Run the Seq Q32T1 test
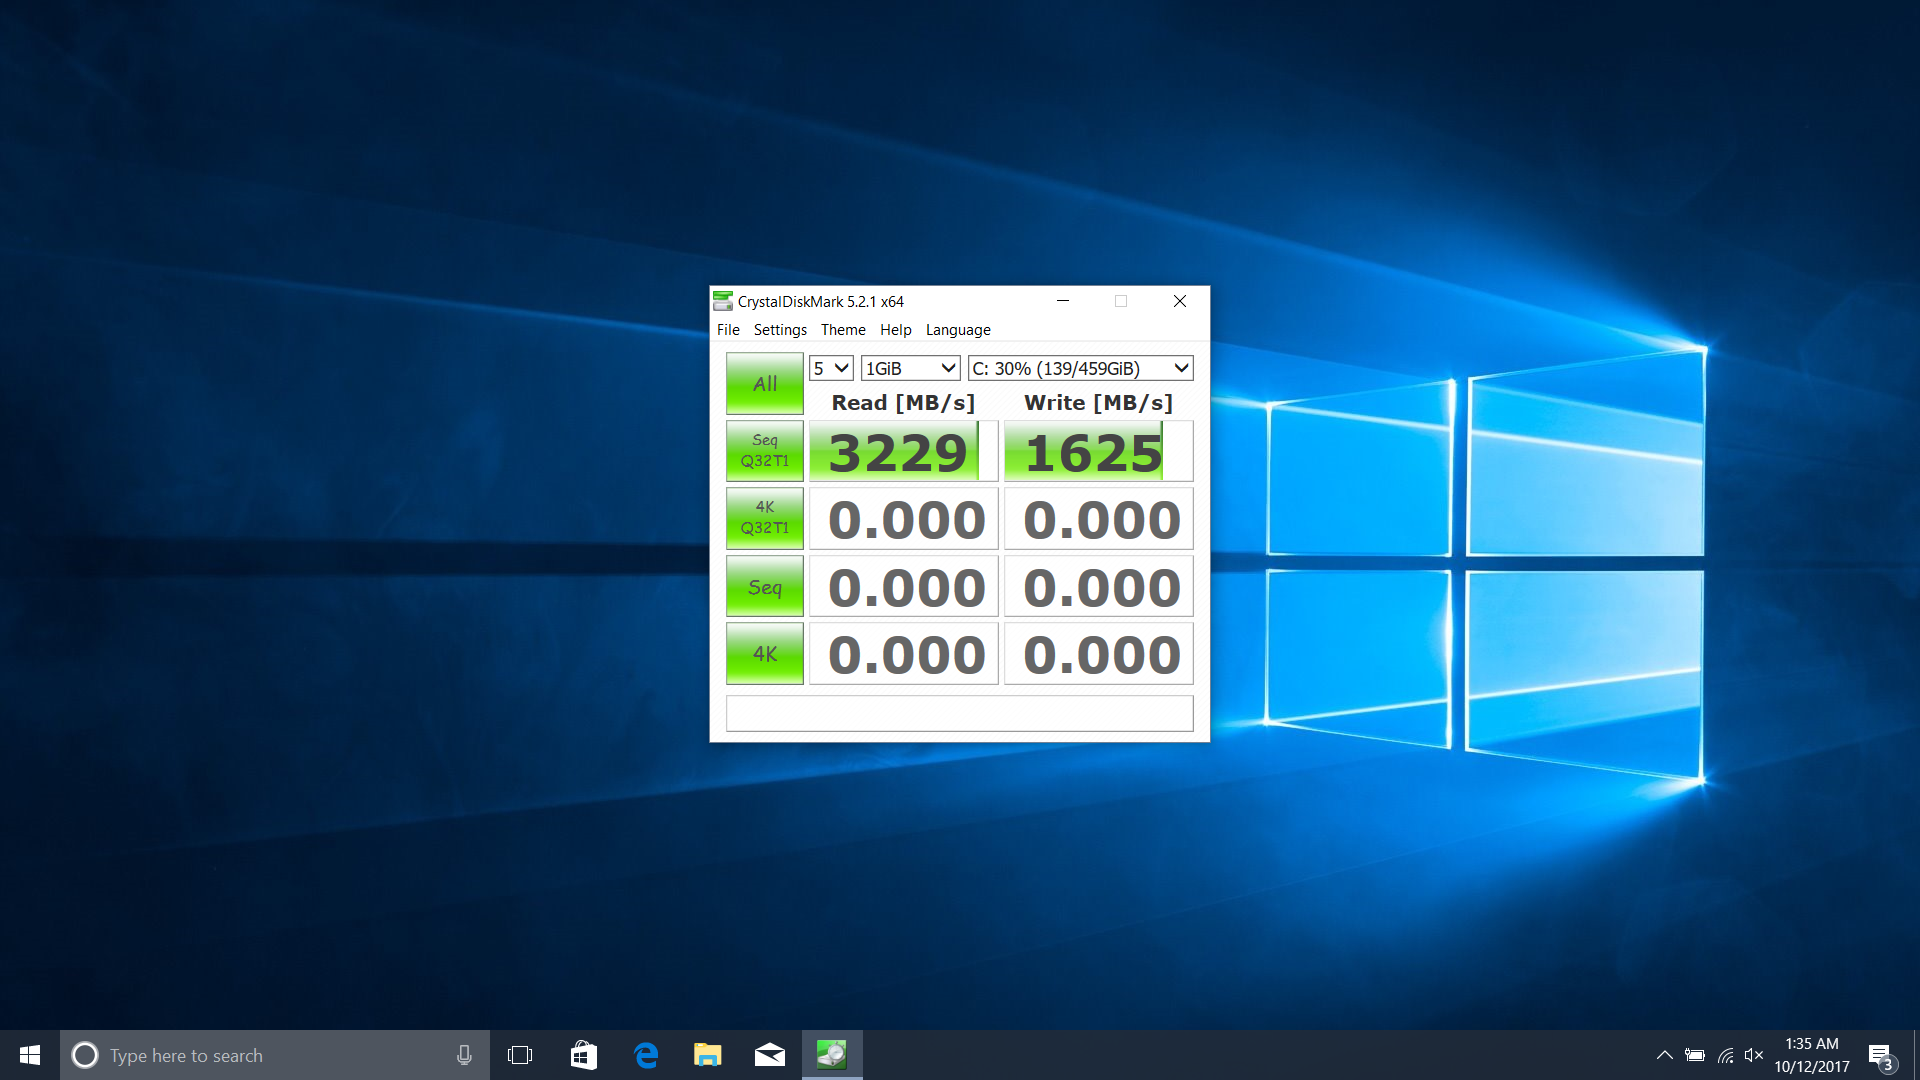This screenshot has height=1080, width=1920. pos(765,451)
